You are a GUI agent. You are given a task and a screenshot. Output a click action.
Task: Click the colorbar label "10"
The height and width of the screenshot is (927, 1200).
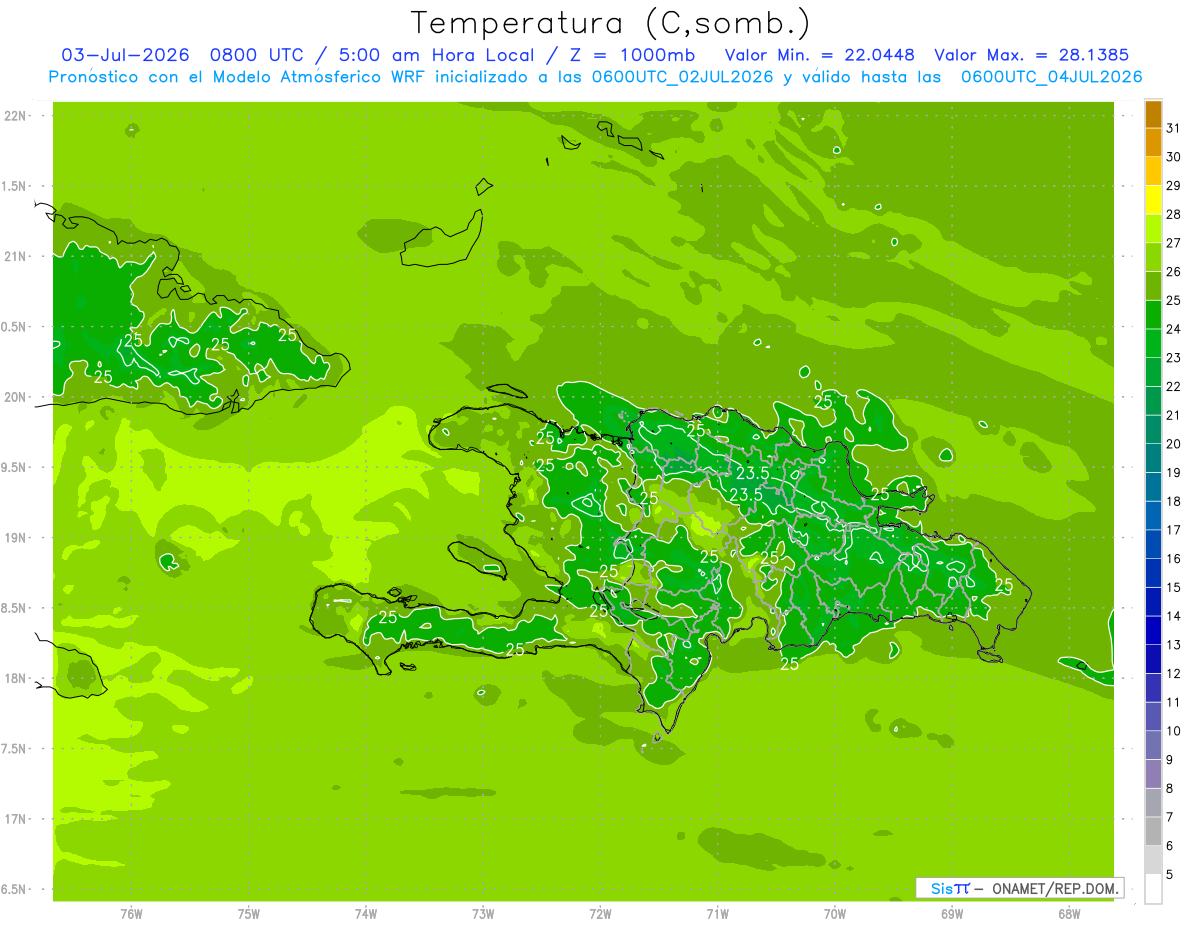tap(1173, 731)
